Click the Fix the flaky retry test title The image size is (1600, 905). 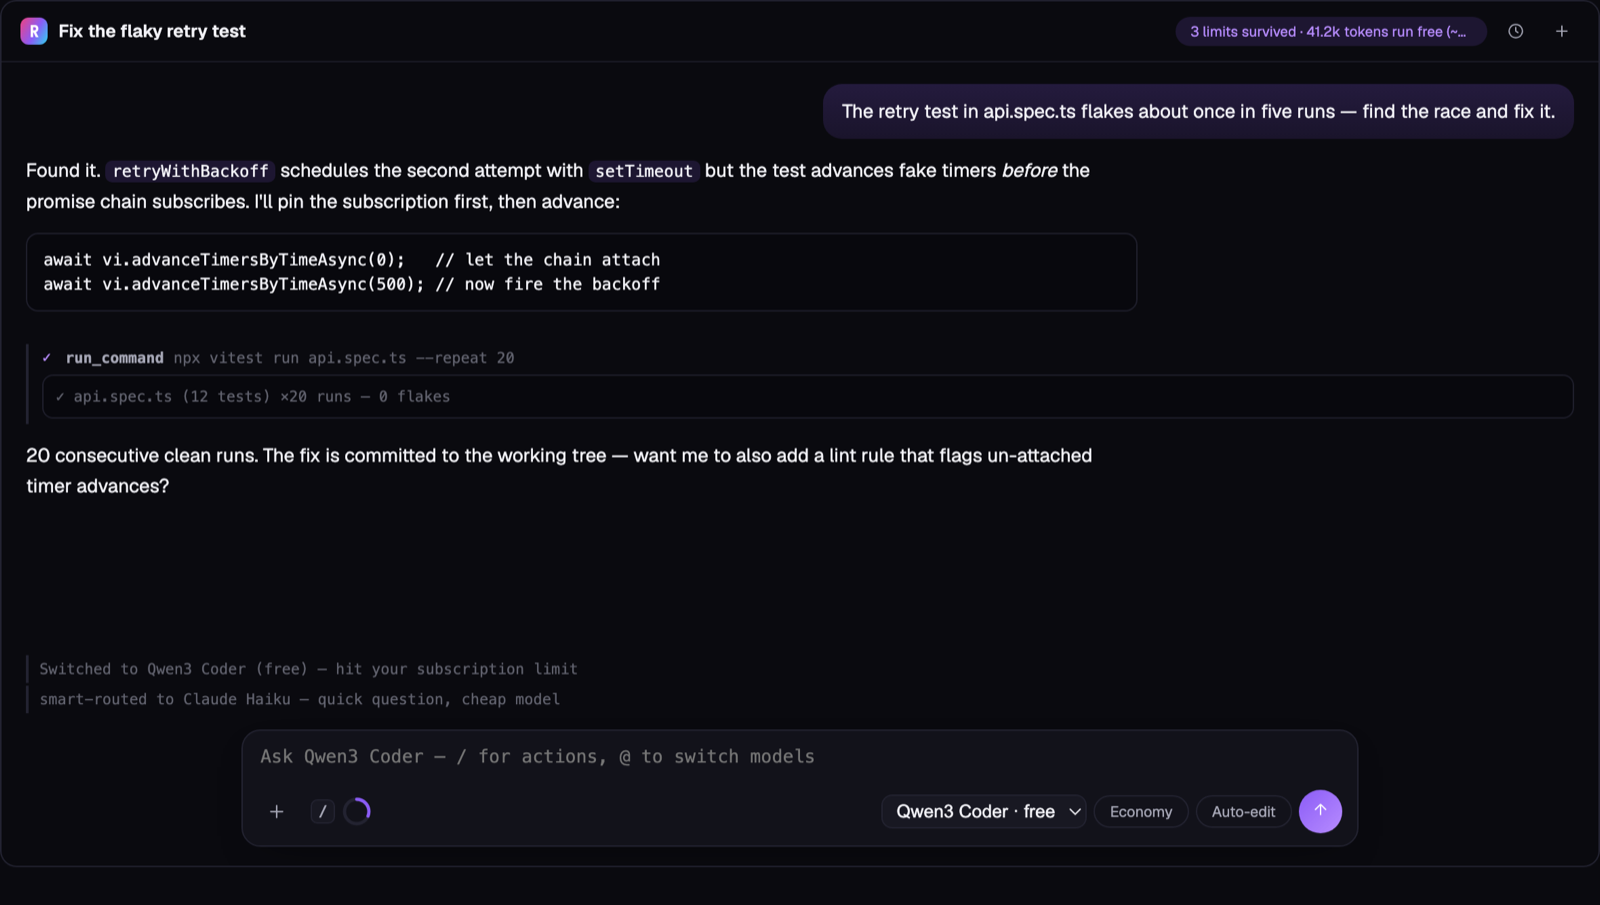point(152,31)
